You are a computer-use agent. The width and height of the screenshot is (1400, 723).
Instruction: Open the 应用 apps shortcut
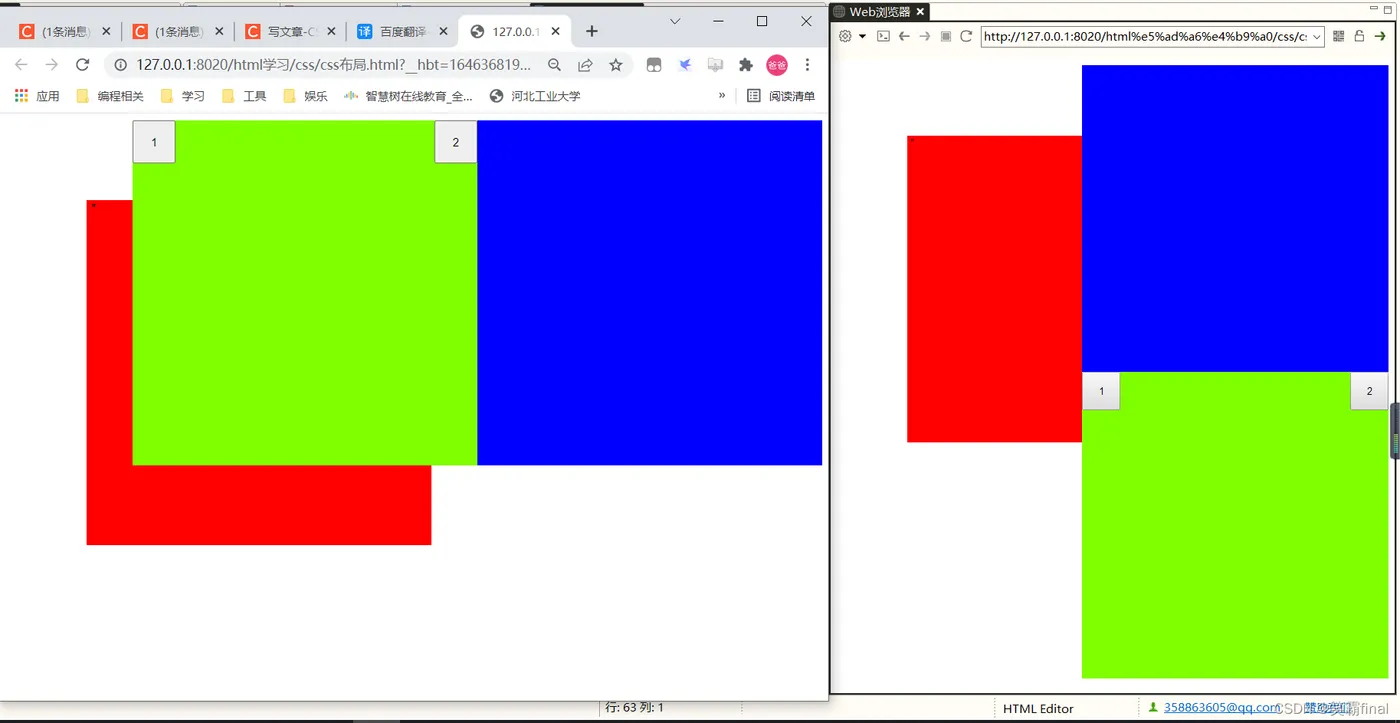[37, 96]
